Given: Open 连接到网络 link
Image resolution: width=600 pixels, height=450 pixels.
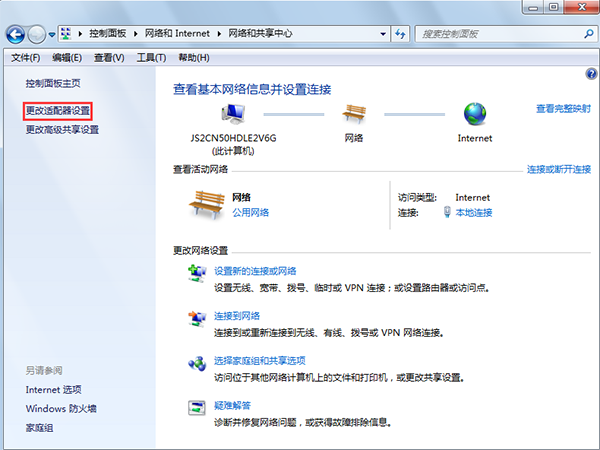Looking at the screenshot, I should click(237, 316).
